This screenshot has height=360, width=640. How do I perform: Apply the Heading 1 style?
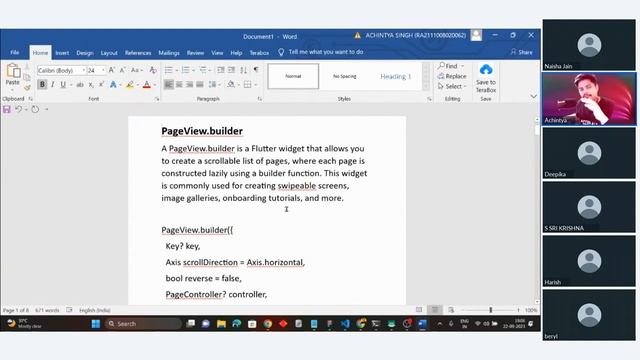pos(396,76)
